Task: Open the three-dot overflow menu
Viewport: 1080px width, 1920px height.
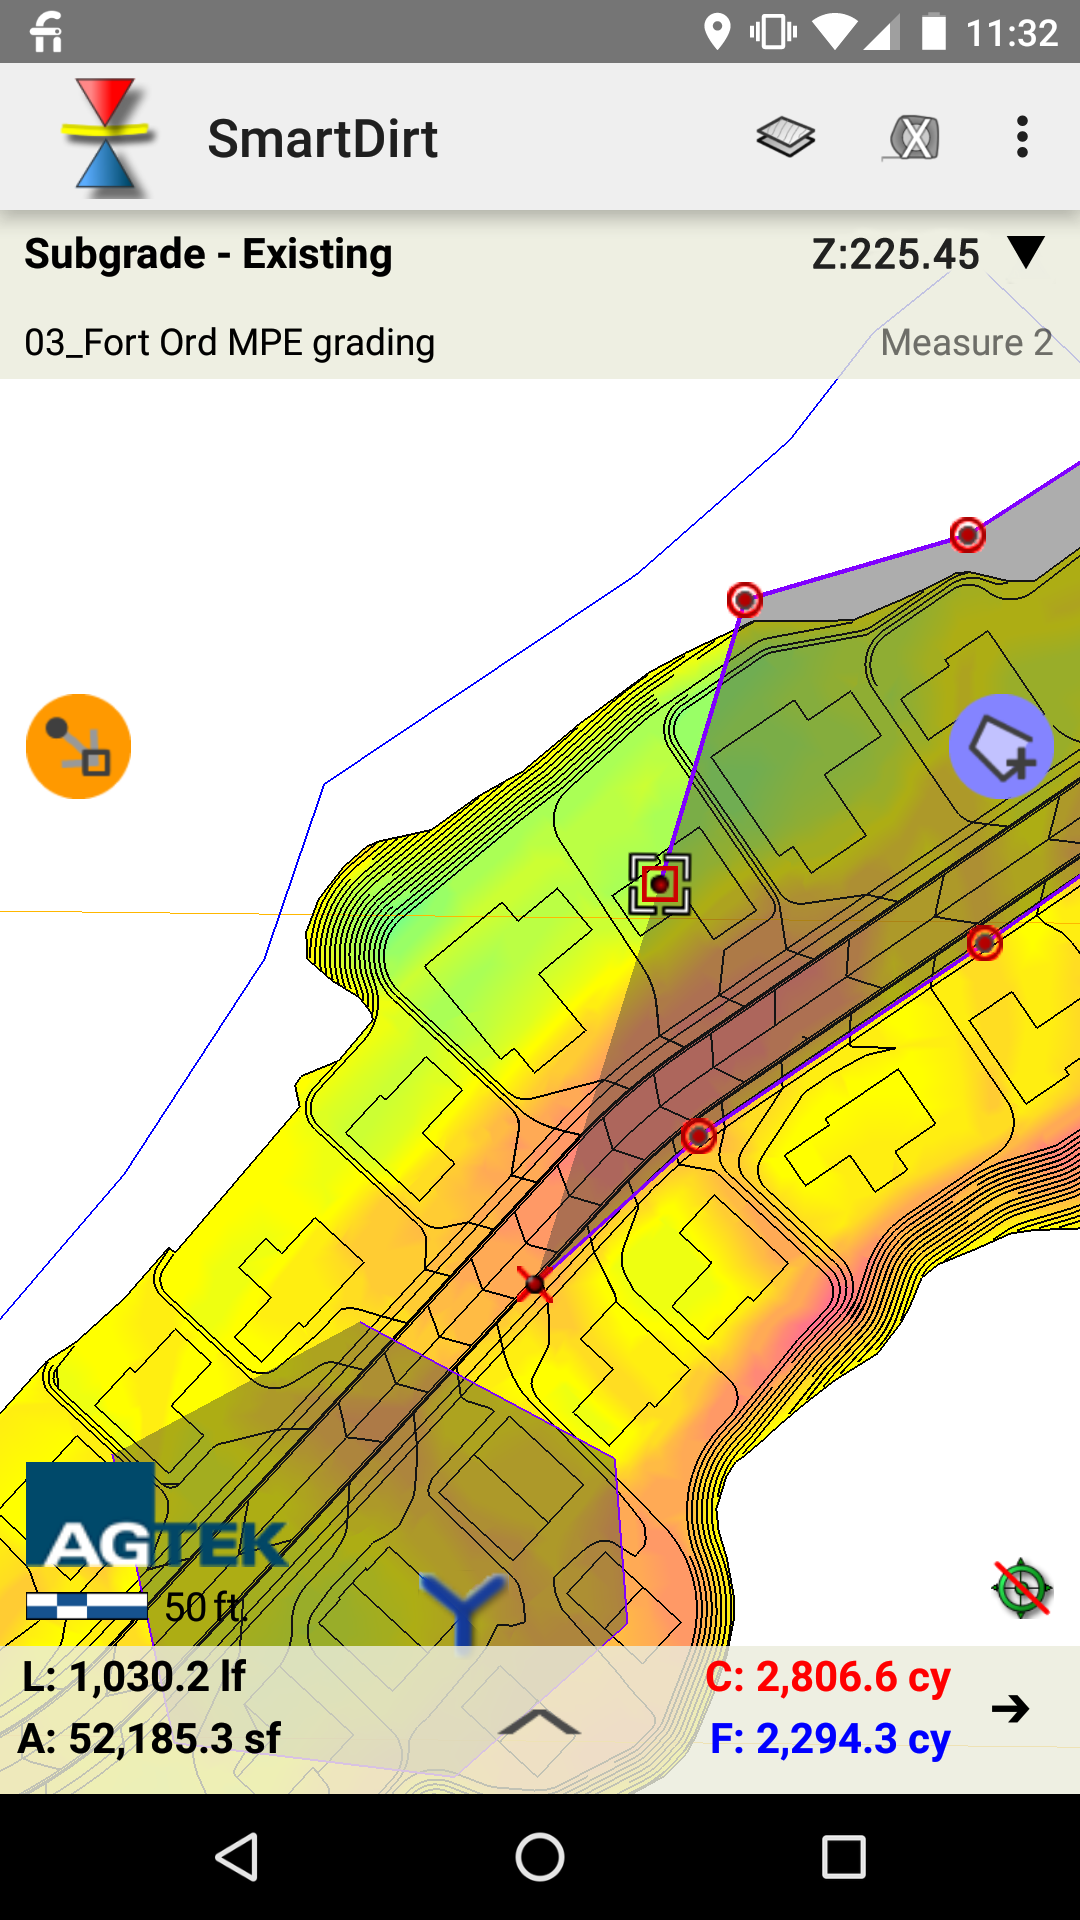Action: pos(1021,137)
